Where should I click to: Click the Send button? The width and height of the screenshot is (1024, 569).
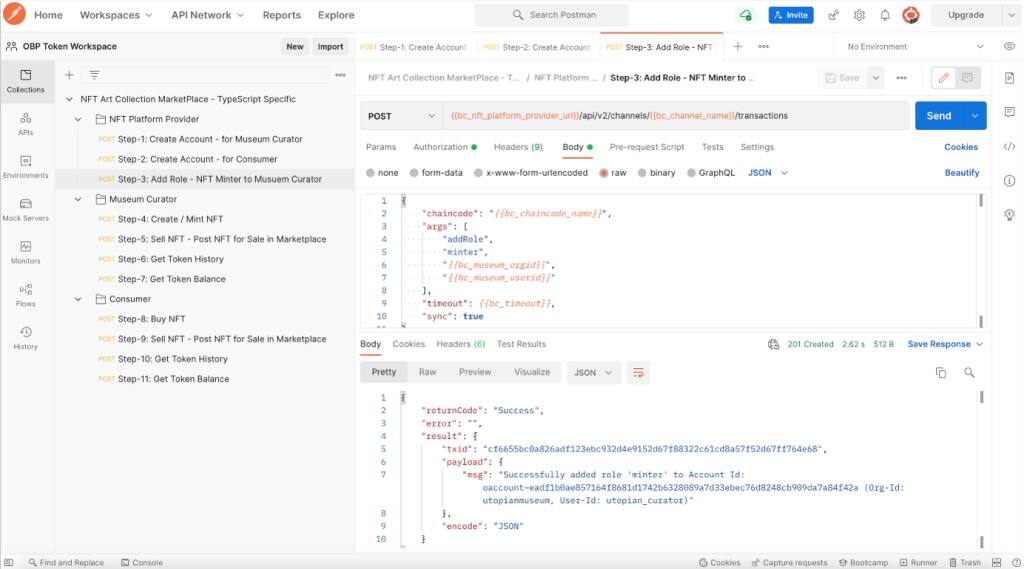[x=939, y=116]
